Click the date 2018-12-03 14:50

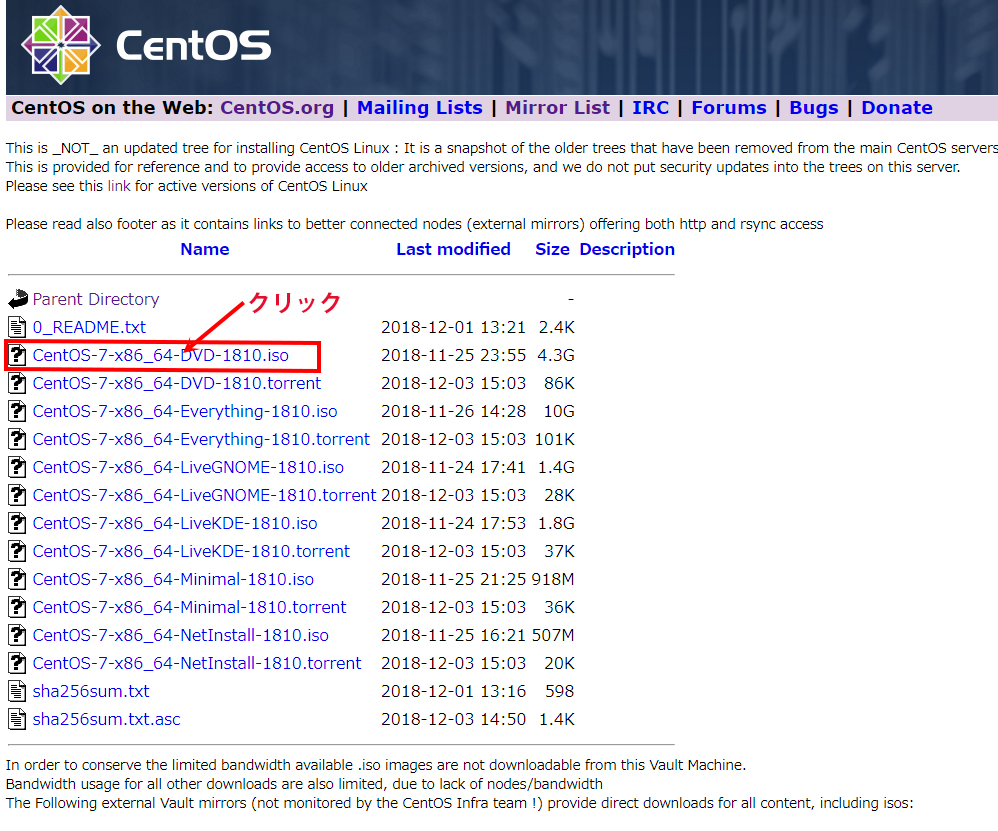pyautogui.click(x=453, y=719)
